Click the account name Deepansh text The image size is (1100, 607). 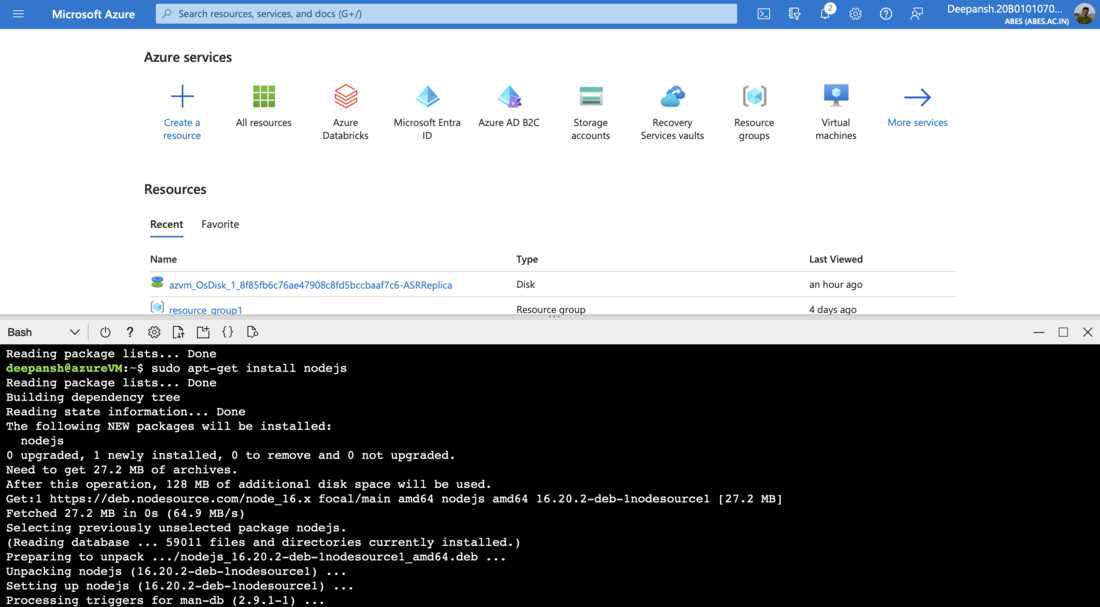click(x=1004, y=9)
